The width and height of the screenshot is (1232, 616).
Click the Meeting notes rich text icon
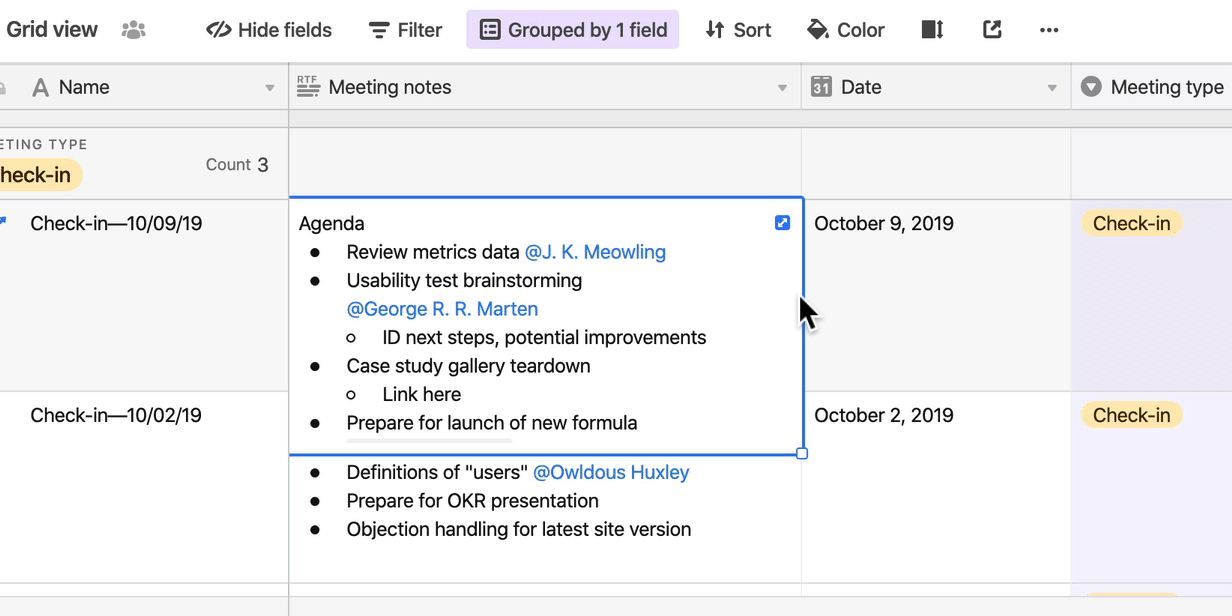(308, 87)
